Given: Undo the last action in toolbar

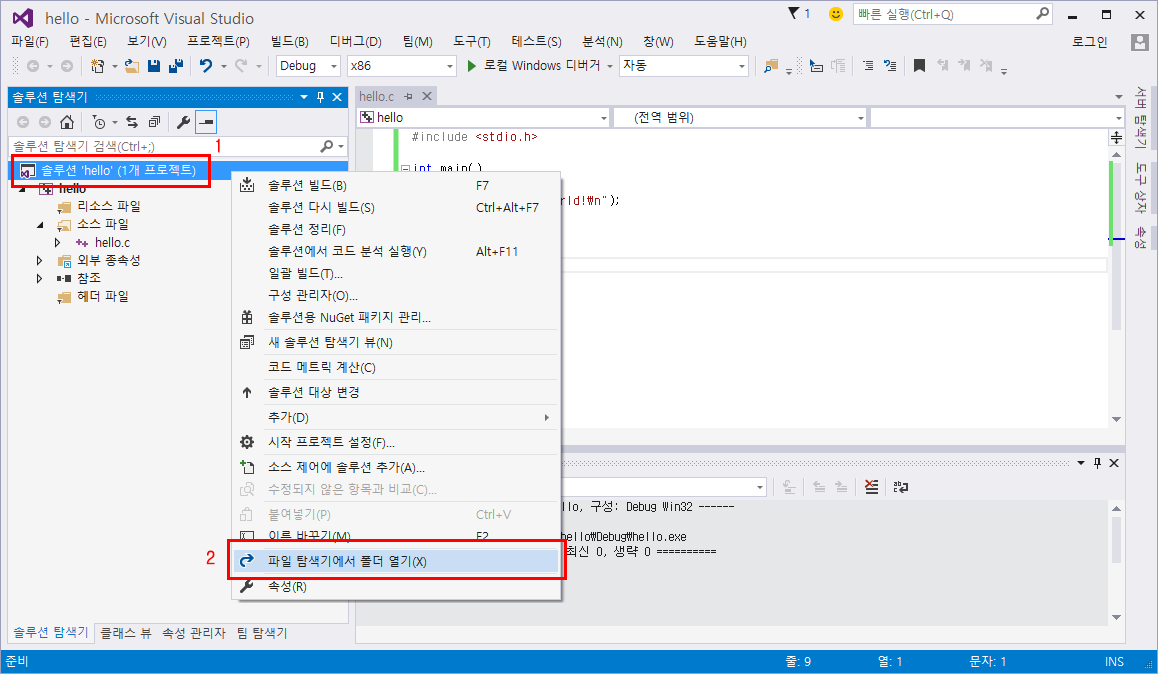Looking at the screenshot, I should pyautogui.click(x=206, y=66).
